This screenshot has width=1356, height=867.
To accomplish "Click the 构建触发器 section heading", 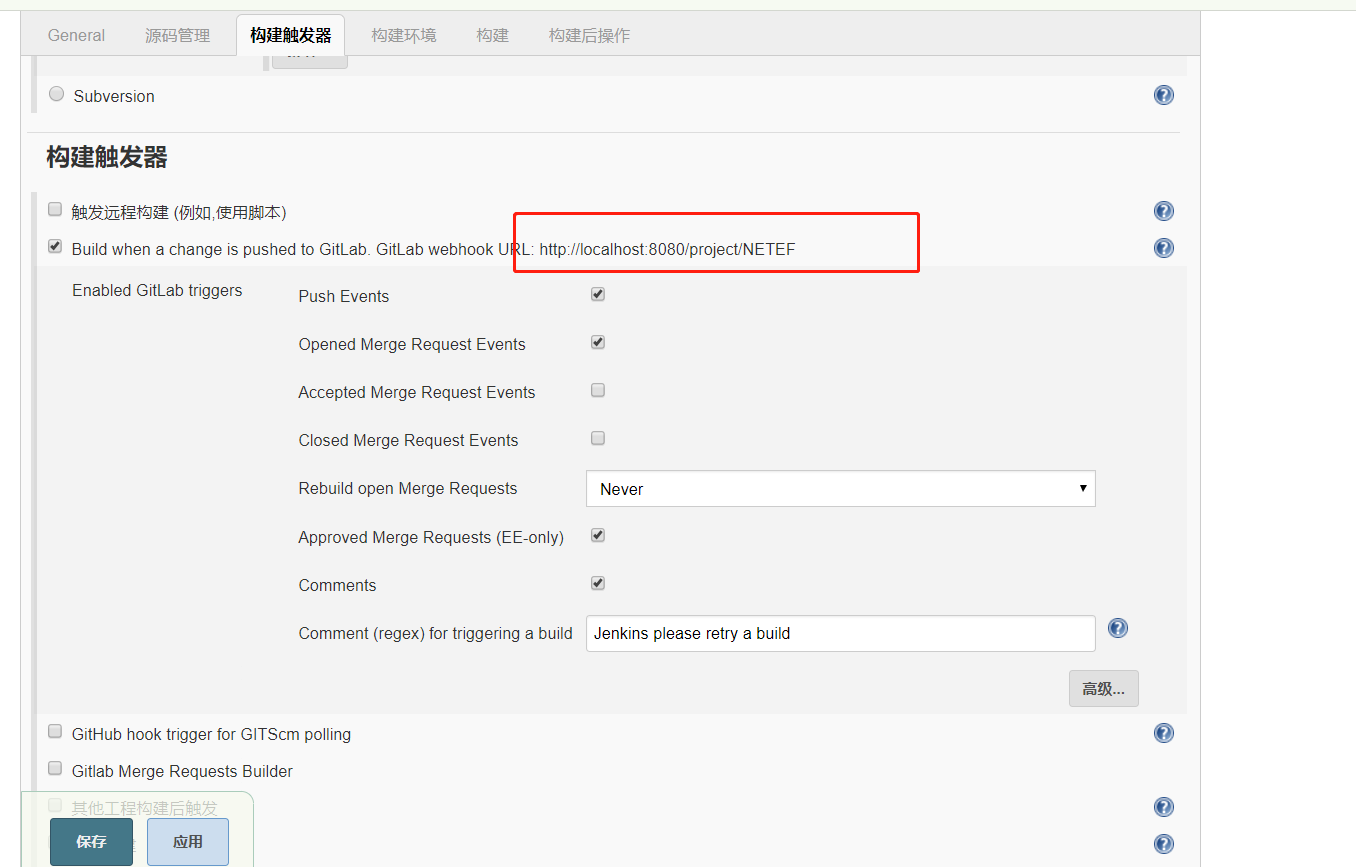I will pyautogui.click(x=107, y=157).
